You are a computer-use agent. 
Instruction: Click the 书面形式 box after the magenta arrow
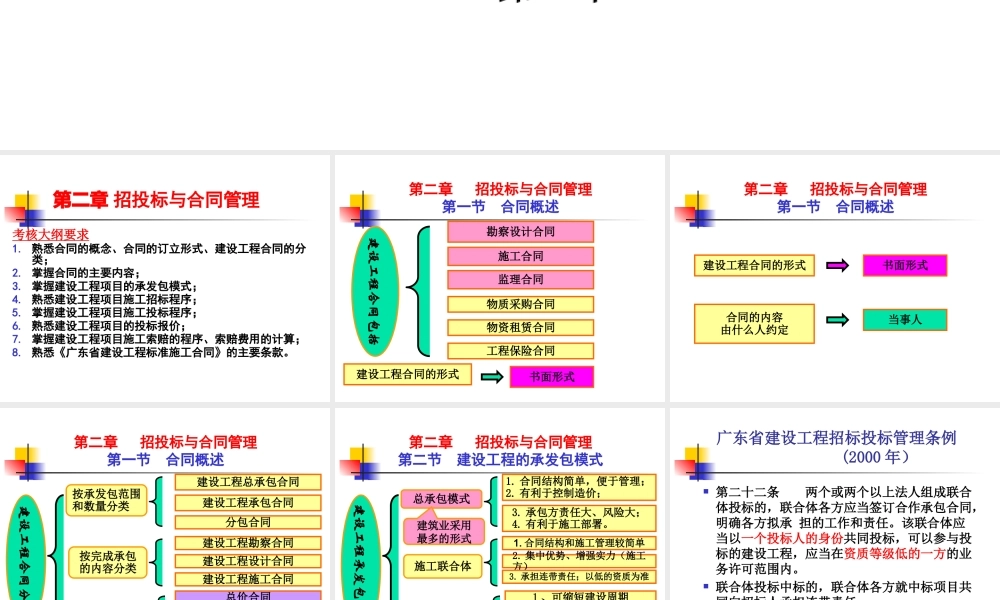pyautogui.click(x=905, y=265)
